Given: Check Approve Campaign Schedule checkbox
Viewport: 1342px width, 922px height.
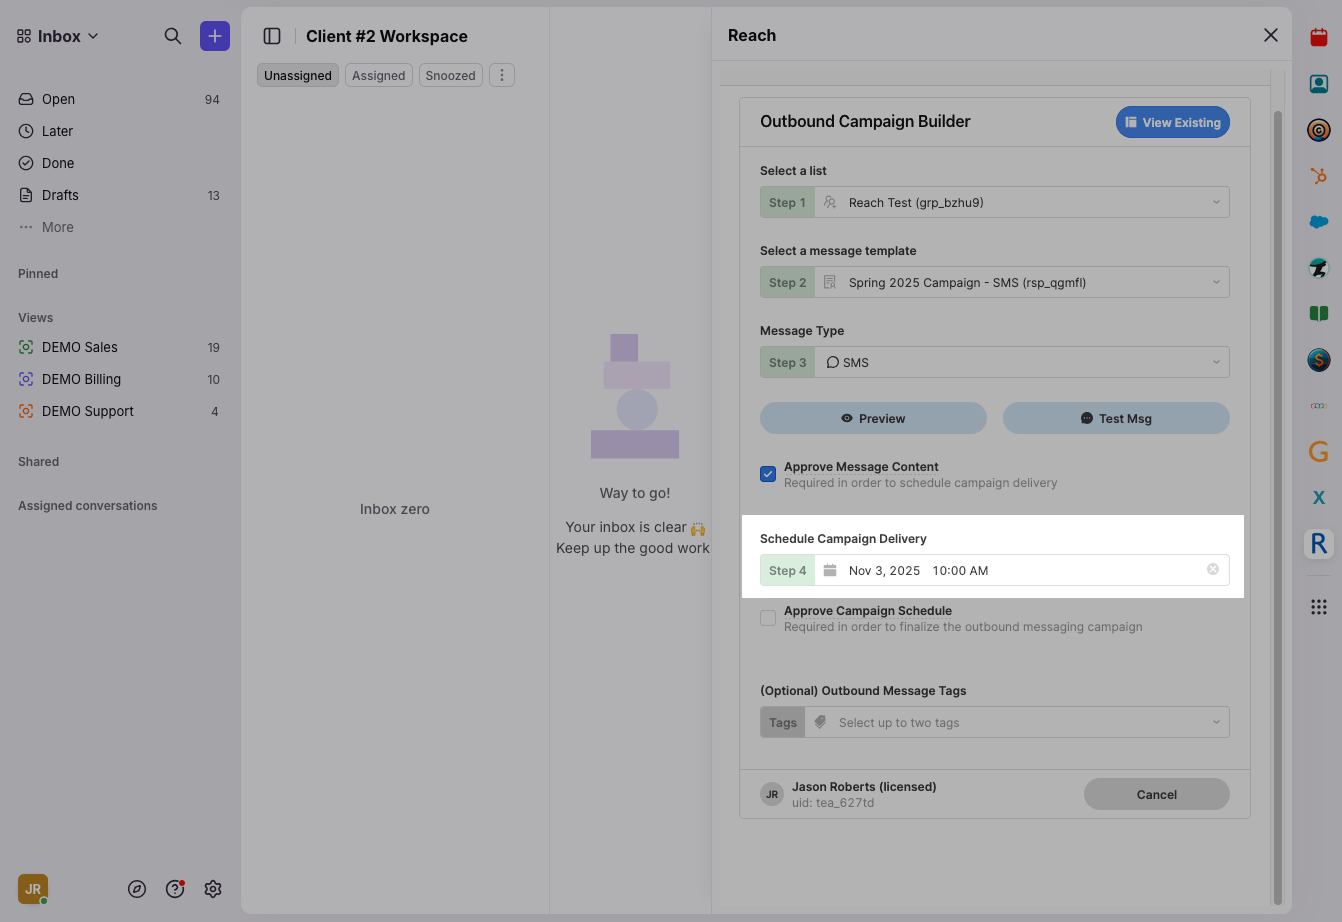Looking at the screenshot, I should [768, 618].
